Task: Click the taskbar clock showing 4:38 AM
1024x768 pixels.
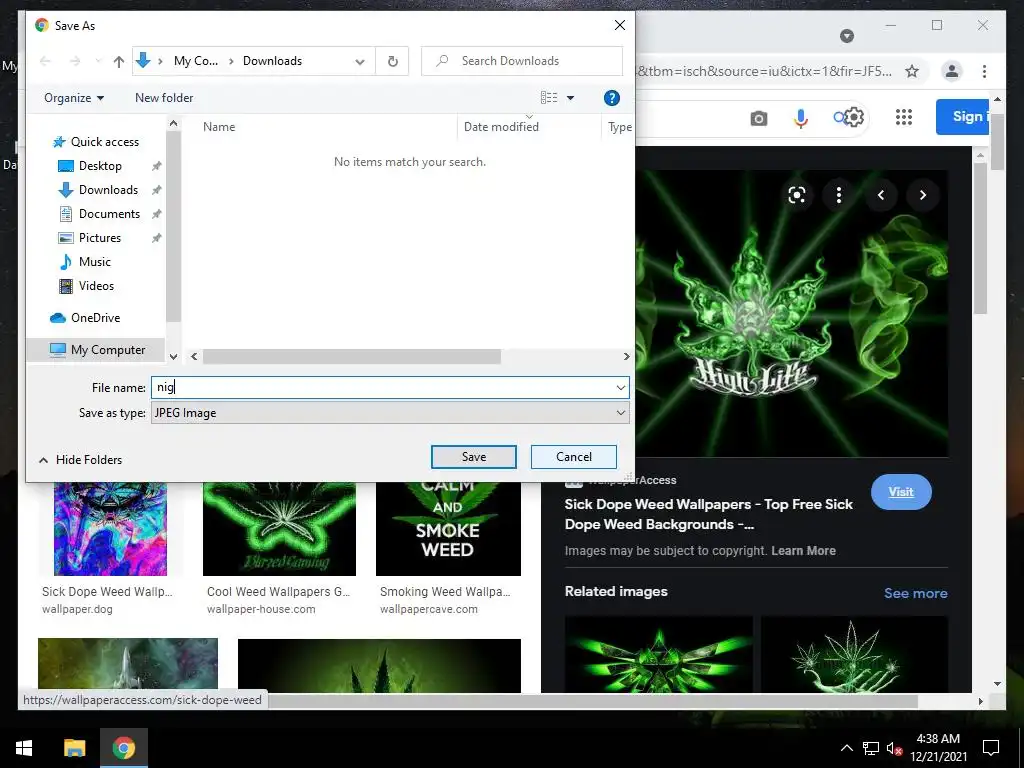Action: pyautogui.click(x=938, y=748)
